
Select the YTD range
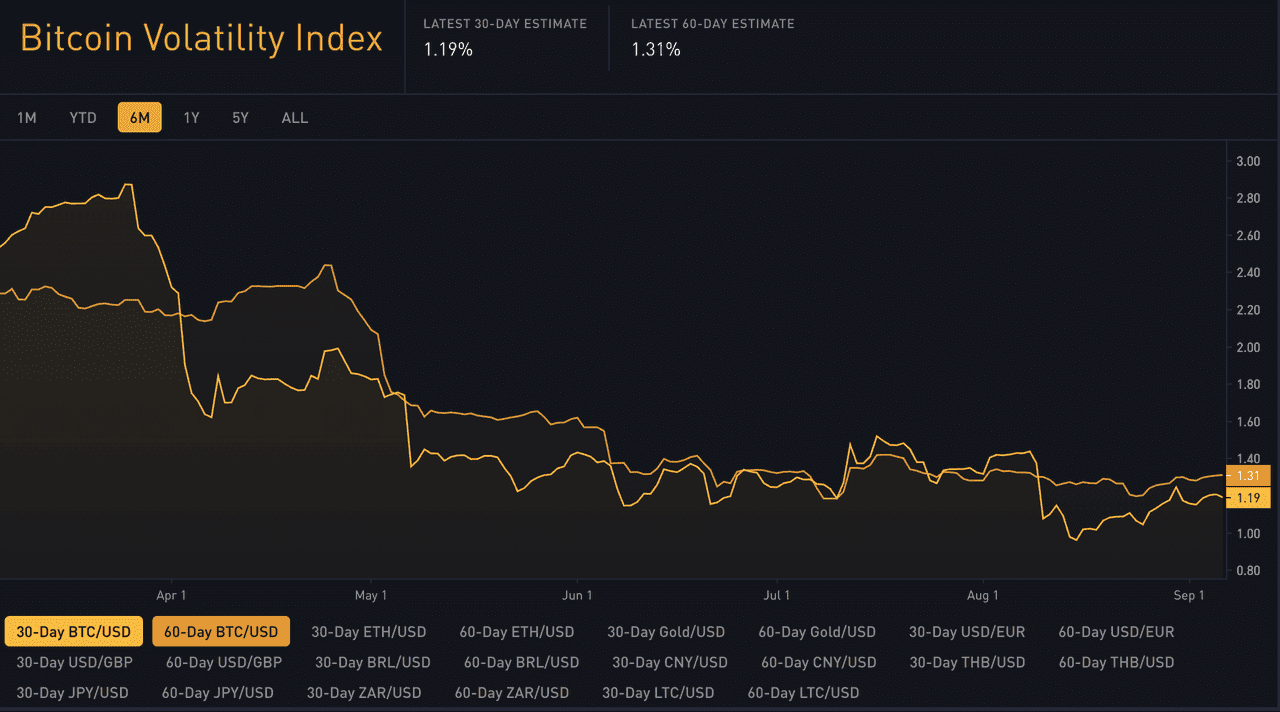click(x=83, y=117)
